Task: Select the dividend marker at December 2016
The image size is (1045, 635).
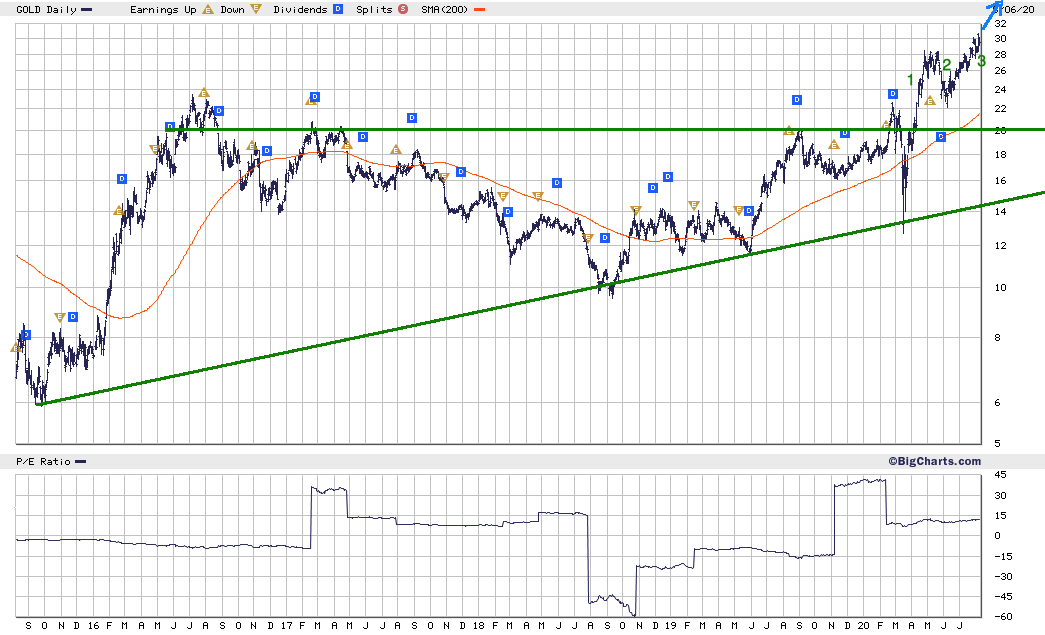Action: coord(267,151)
